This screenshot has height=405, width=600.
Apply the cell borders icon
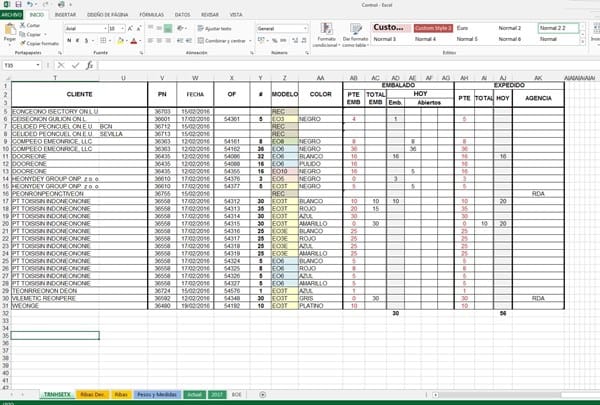coord(103,41)
